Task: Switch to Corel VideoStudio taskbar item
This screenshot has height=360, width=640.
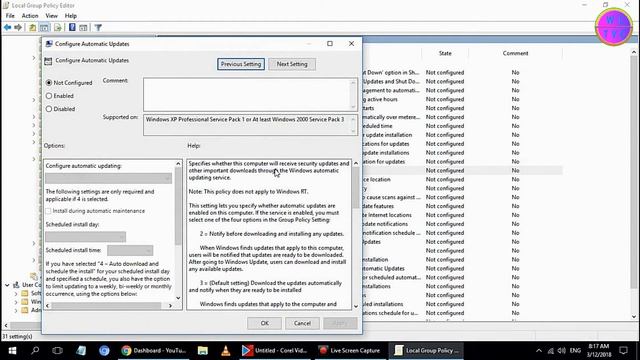Action: tap(276, 351)
